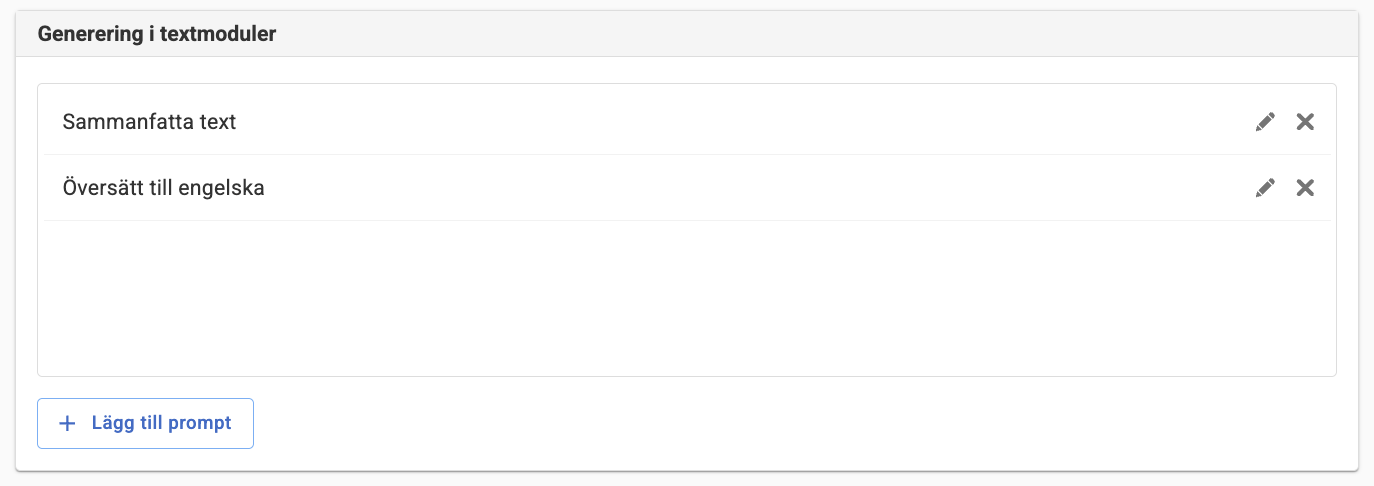Focus the Generering i textmoduler title text
Screen dimensions: 1374x486
tap(157, 34)
